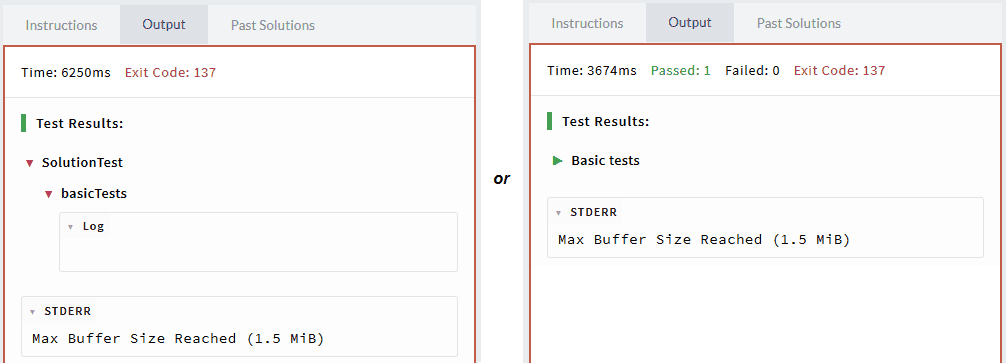This screenshot has height=363, width=1006.
Task: Click left 'Max Buffer Size Reached' message
Action: pos(178,338)
